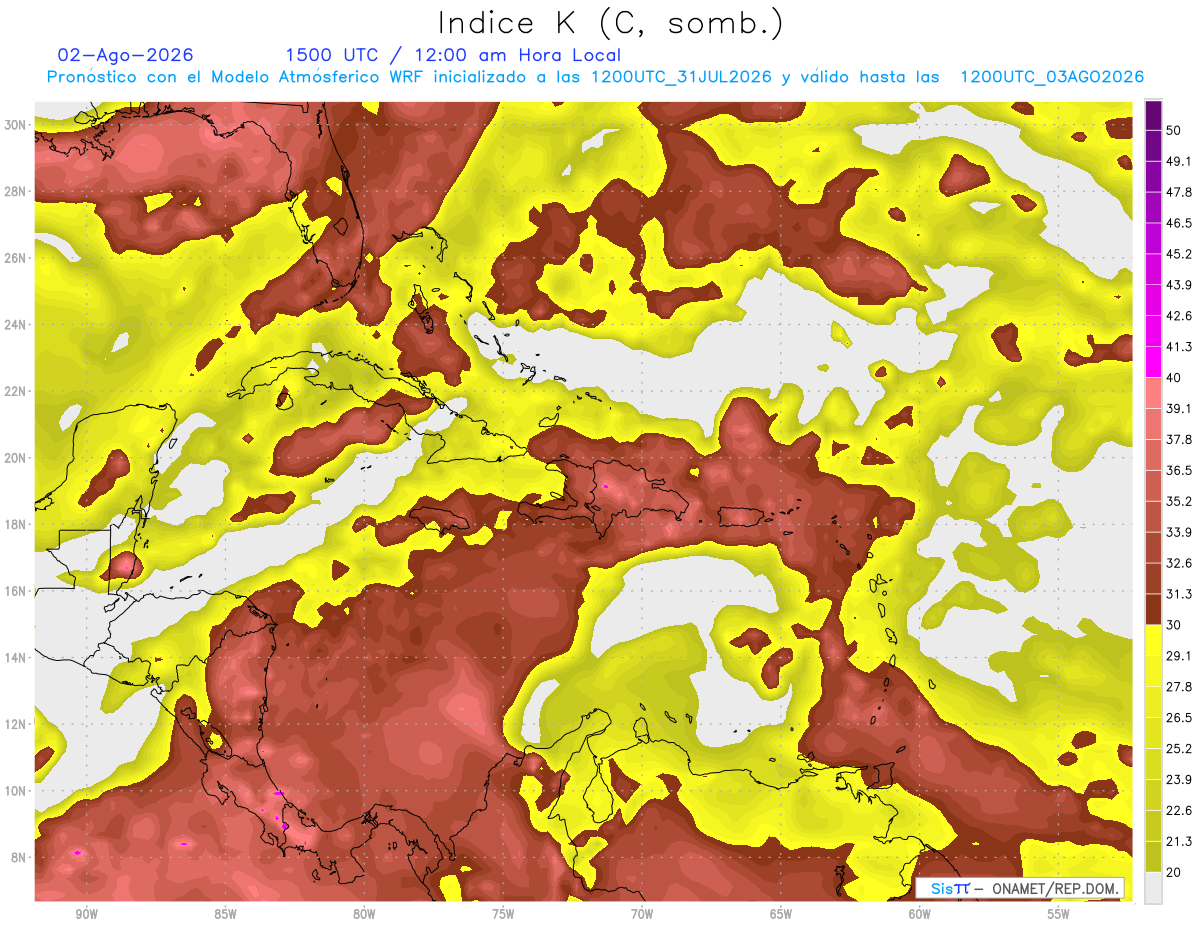Click the "55W" longitude axis label
The height and width of the screenshot is (927, 1200).
[x=1059, y=915]
